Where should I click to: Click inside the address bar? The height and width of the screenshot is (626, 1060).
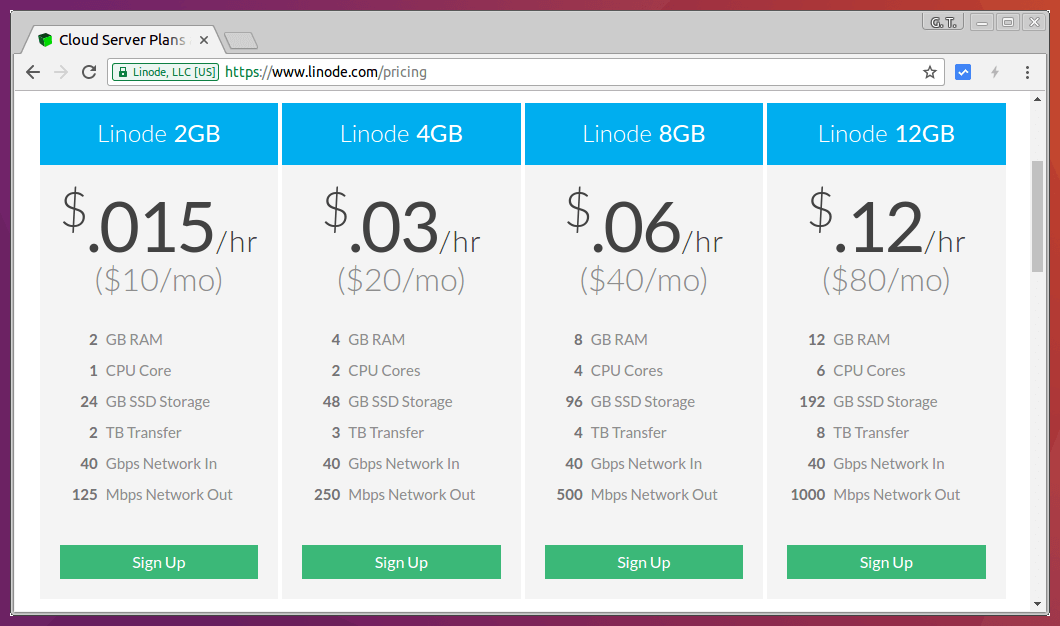(500, 71)
